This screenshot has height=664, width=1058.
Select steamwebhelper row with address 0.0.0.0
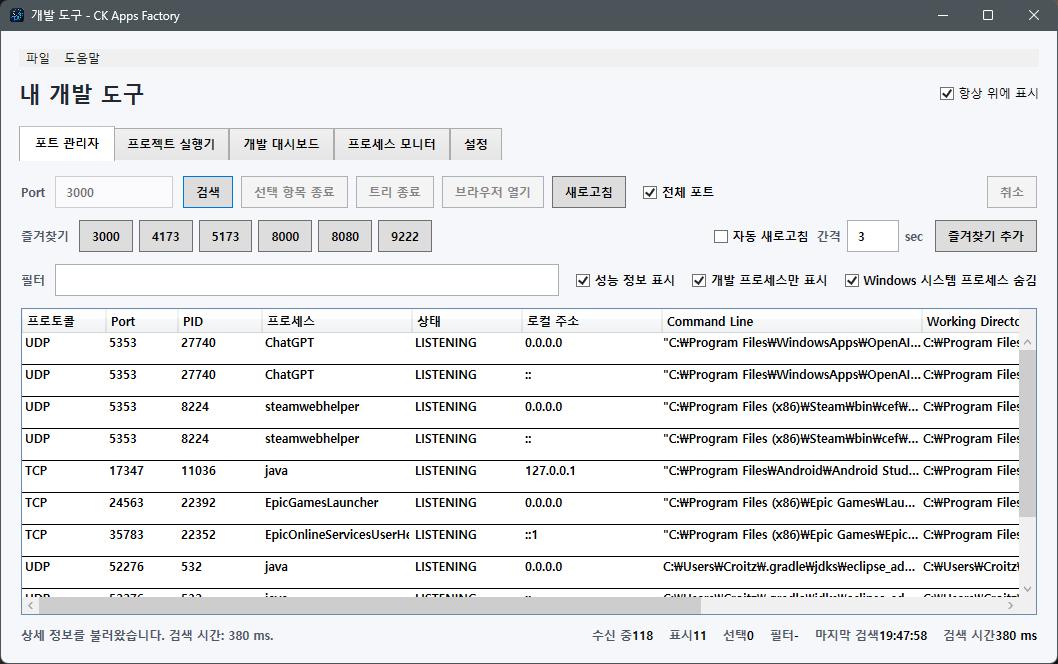click(x=520, y=412)
